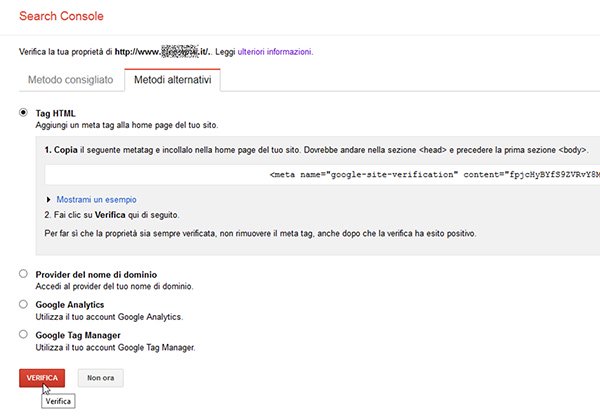The height and width of the screenshot is (416, 600).
Task: Click the Tag HTML label text
Action: point(55,113)
